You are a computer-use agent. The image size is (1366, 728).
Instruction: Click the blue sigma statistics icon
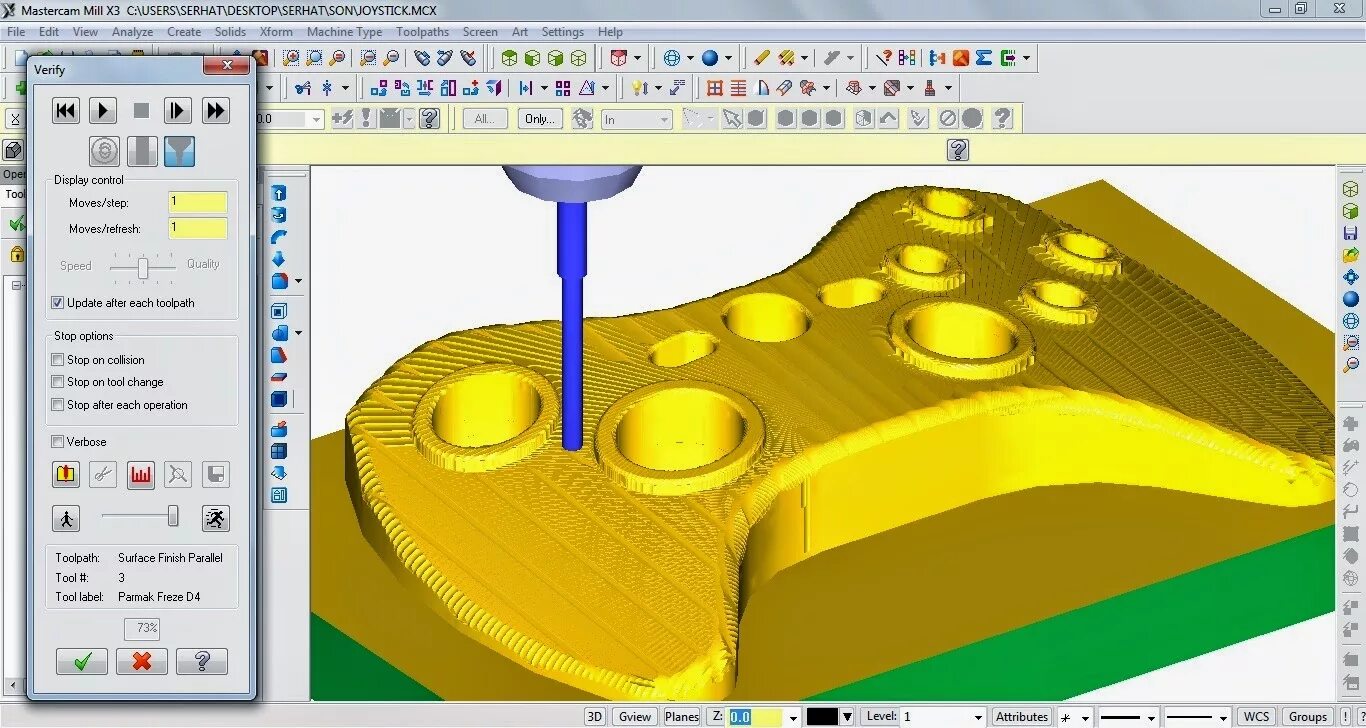pos(984,58)
